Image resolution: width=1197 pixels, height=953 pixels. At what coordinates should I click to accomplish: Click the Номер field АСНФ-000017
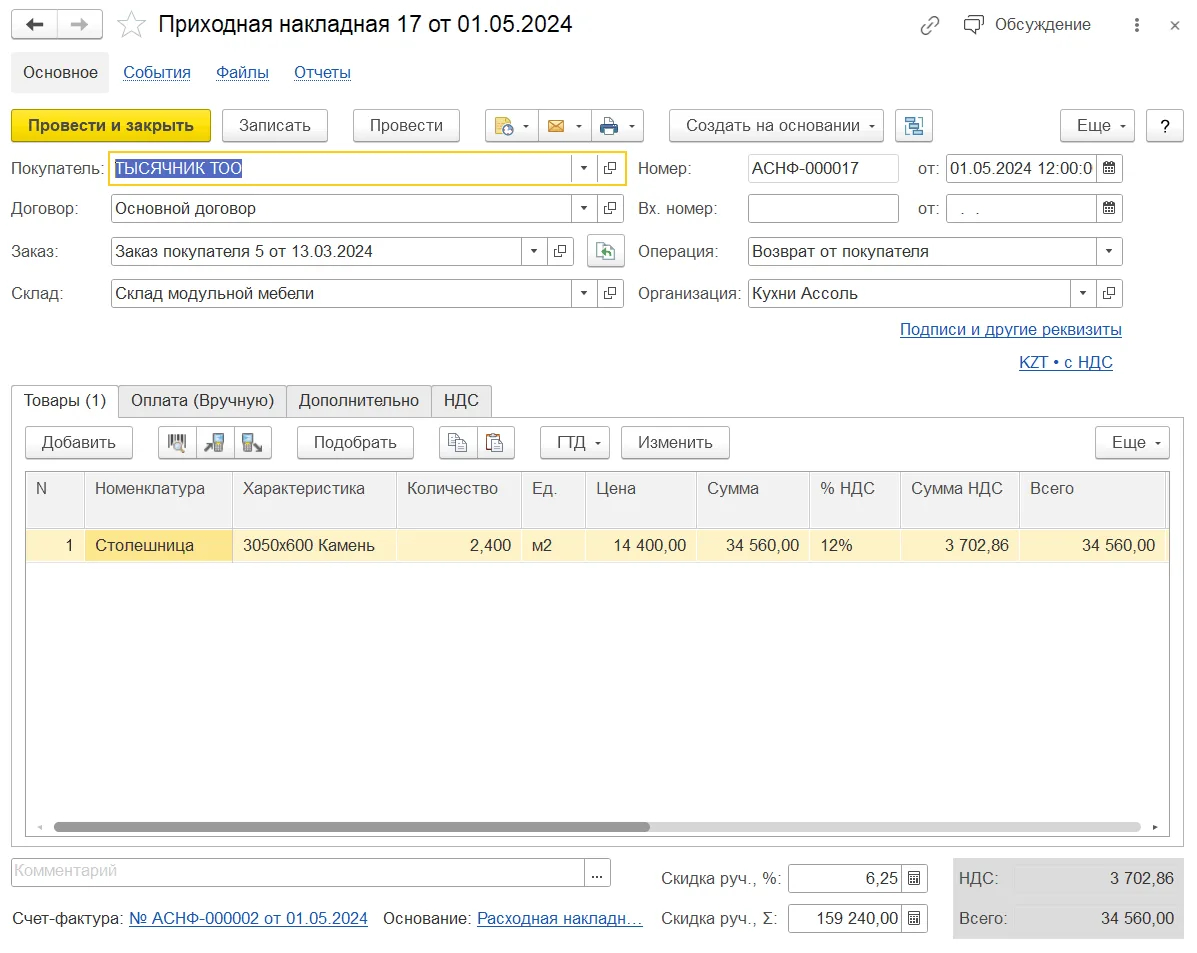point(823,168)
